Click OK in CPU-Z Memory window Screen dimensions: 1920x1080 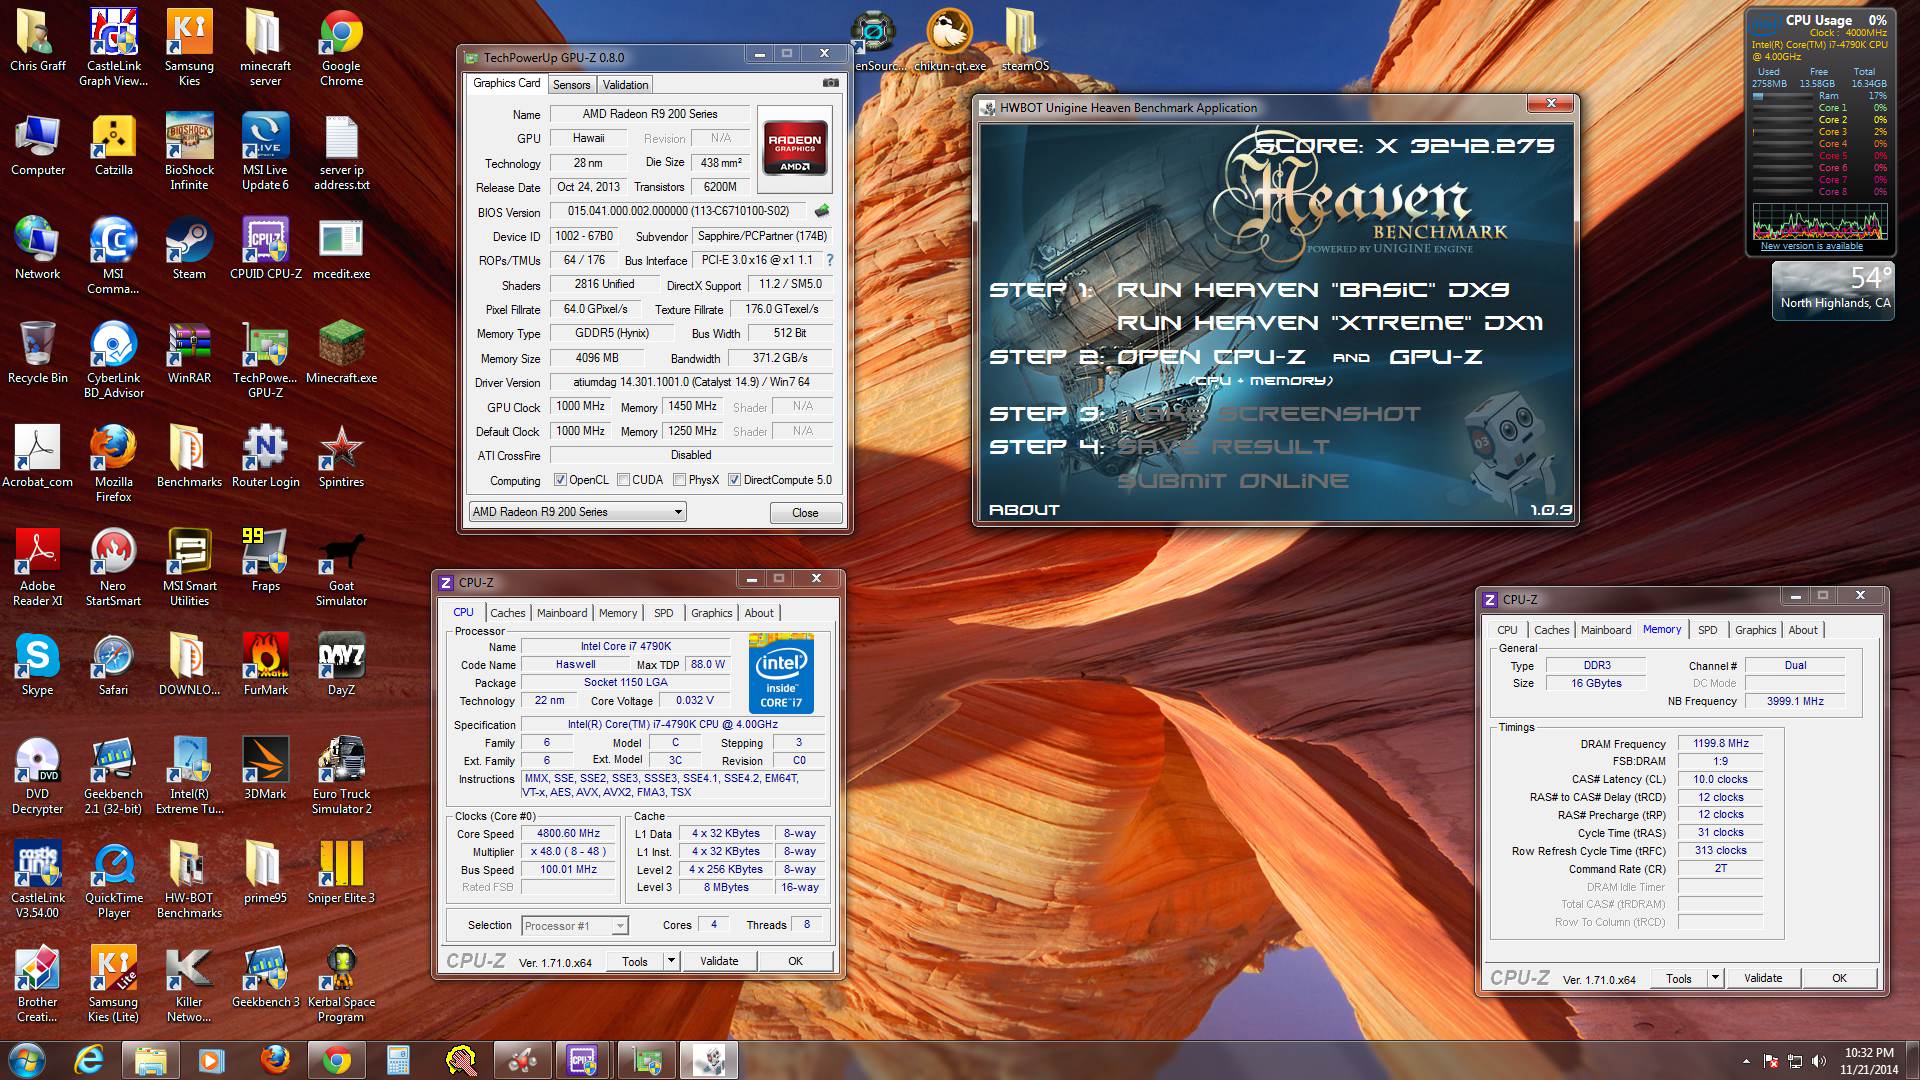click(1839, 978)
